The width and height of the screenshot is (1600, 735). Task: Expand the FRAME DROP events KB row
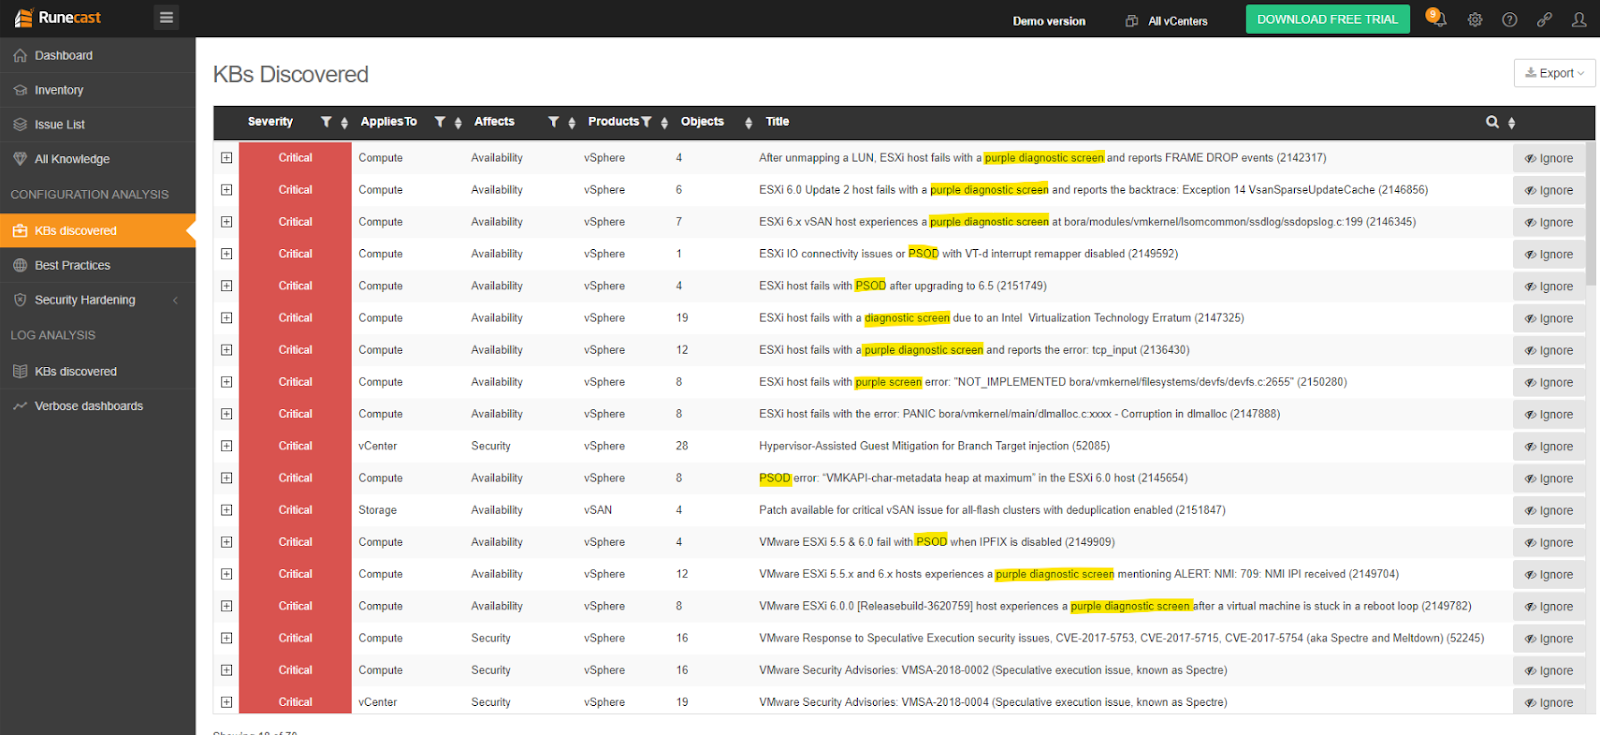click(227, 158)
